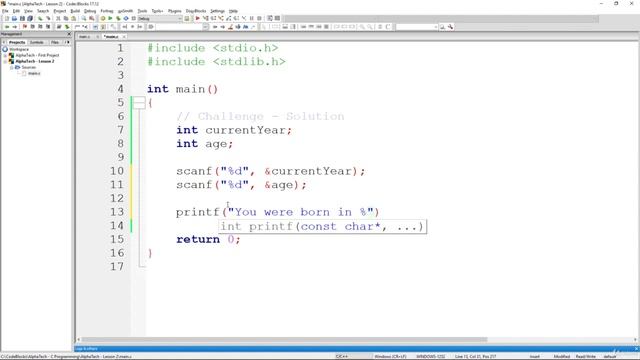
Task: Click the Replace toolbar icon
Action: pos(92,18)
